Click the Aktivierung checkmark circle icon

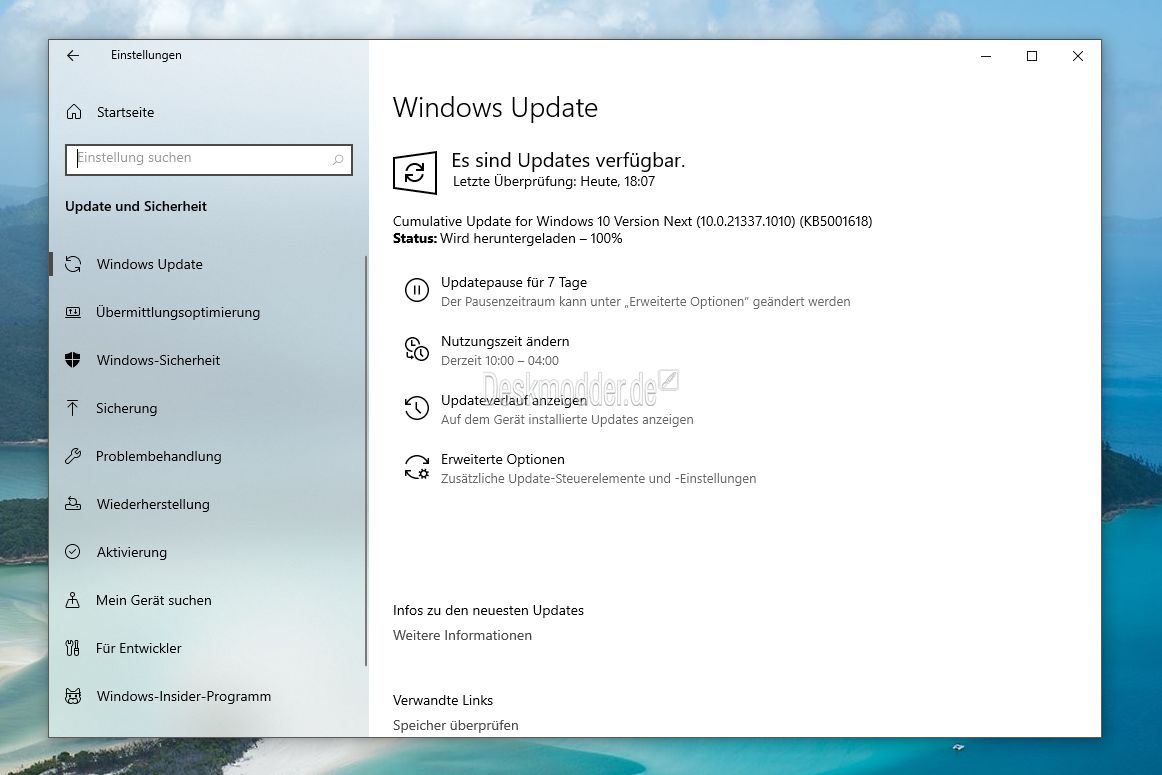[x=73, y=552]
